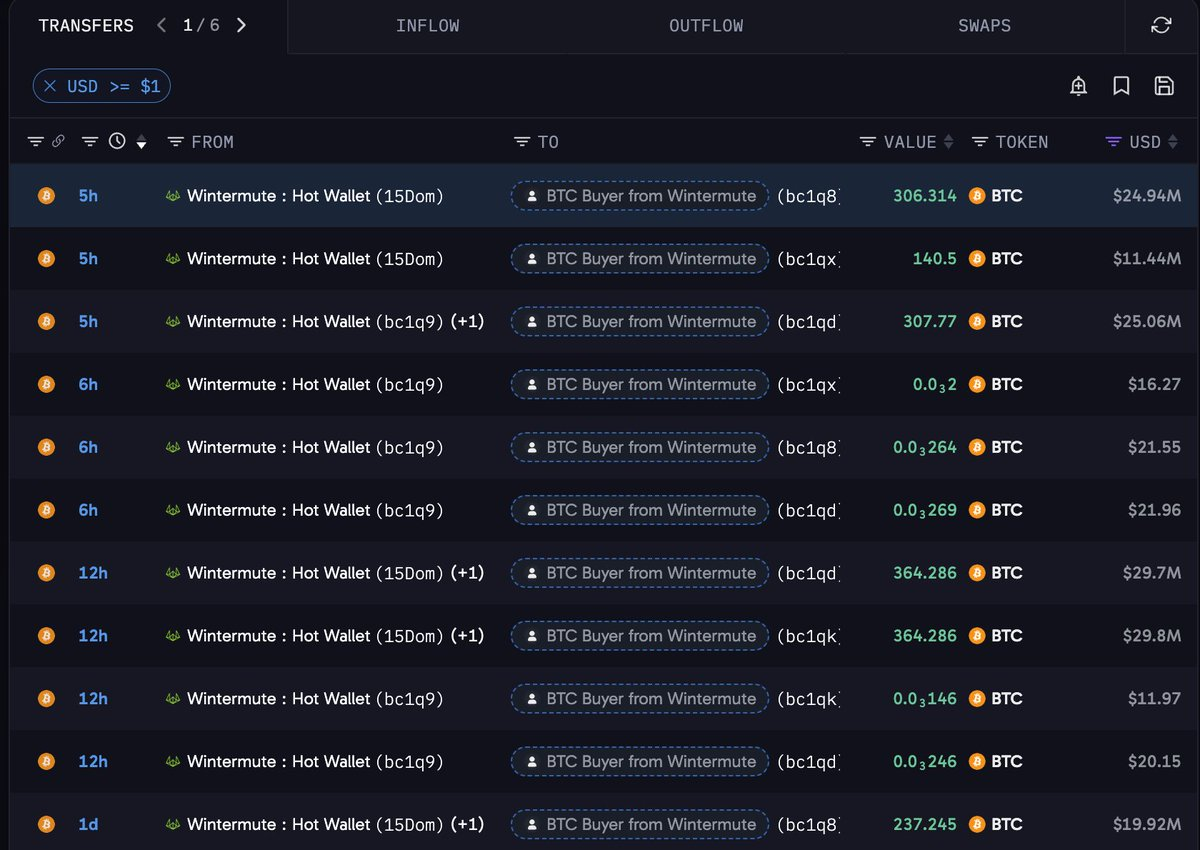Click the 306.314 value cell

(925, 196)
